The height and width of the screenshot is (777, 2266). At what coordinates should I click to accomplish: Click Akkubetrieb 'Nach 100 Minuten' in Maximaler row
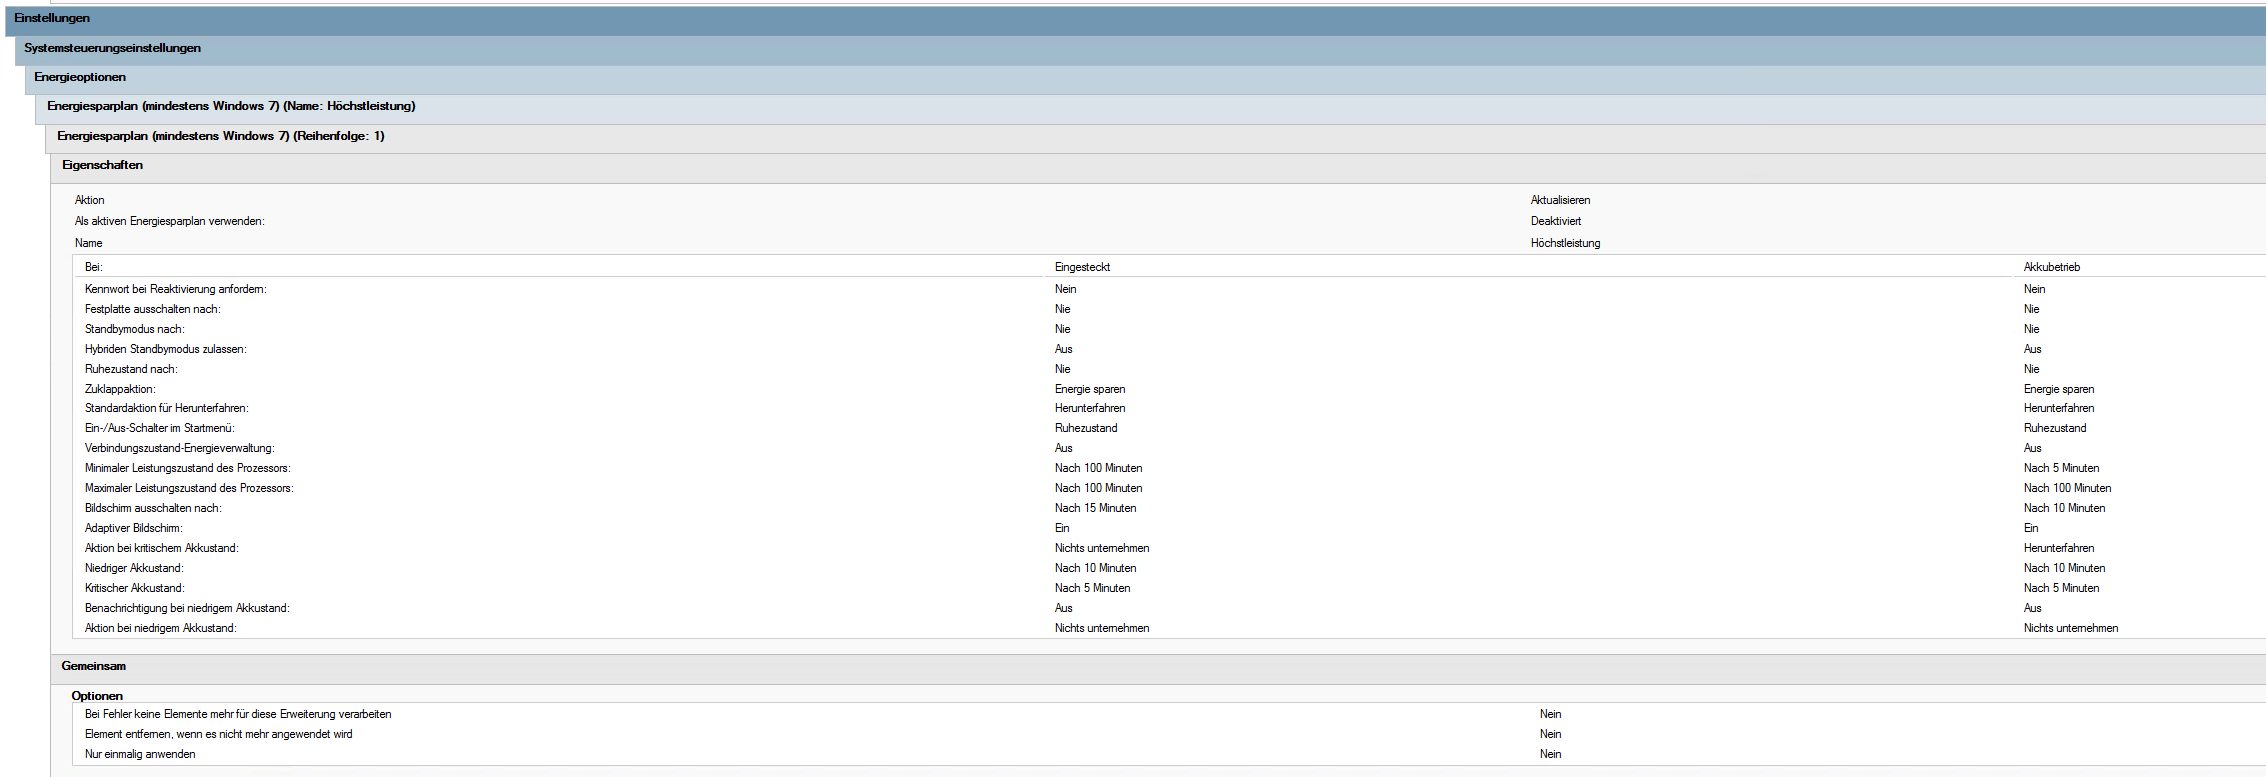(2067, 488)
